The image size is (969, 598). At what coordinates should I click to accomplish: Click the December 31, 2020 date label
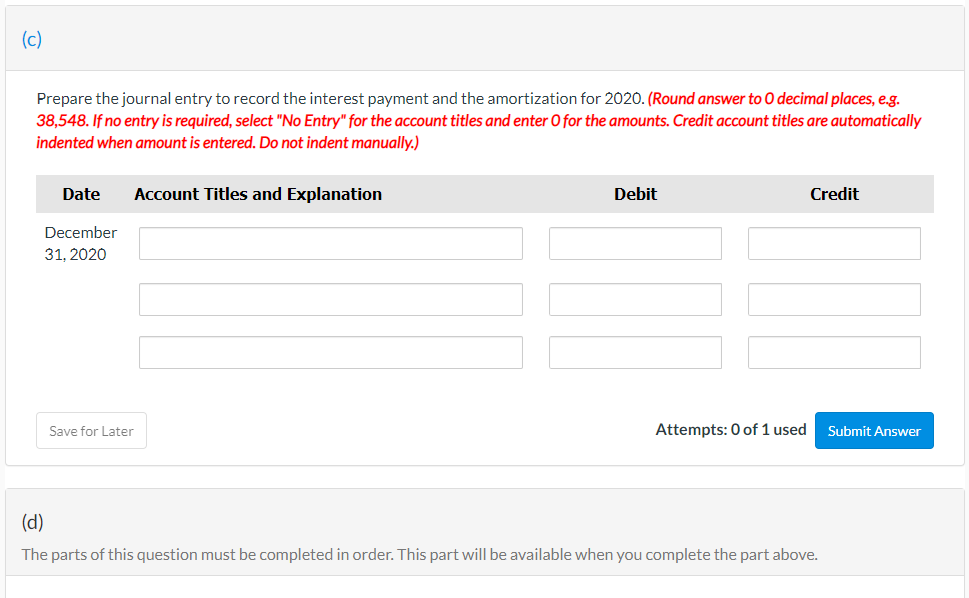(x=81, y=243)
